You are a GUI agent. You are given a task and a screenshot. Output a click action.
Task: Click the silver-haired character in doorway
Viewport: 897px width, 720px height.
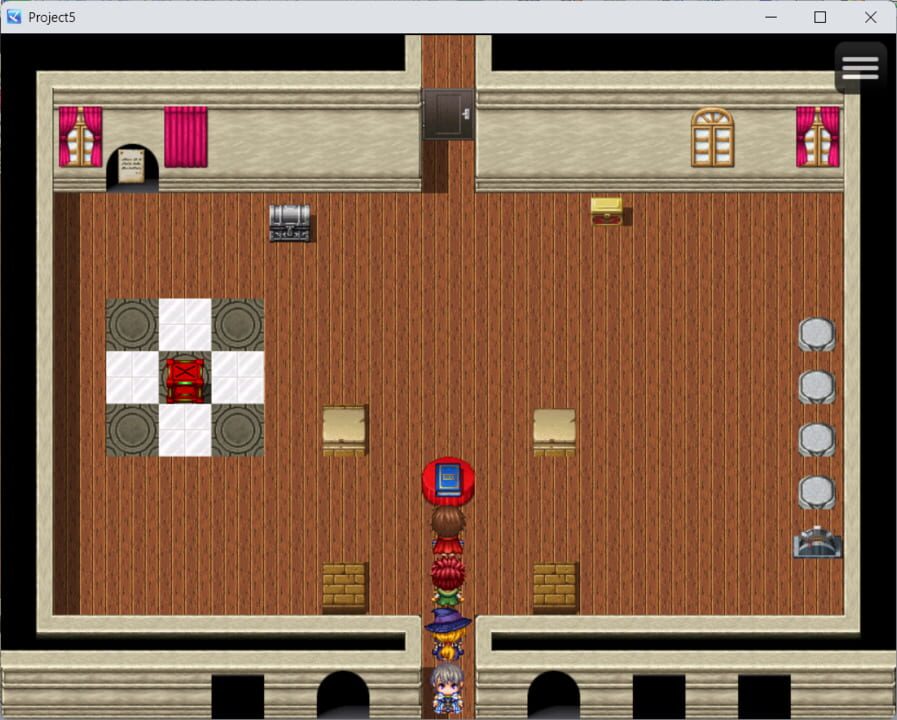(x=447, y=687)
